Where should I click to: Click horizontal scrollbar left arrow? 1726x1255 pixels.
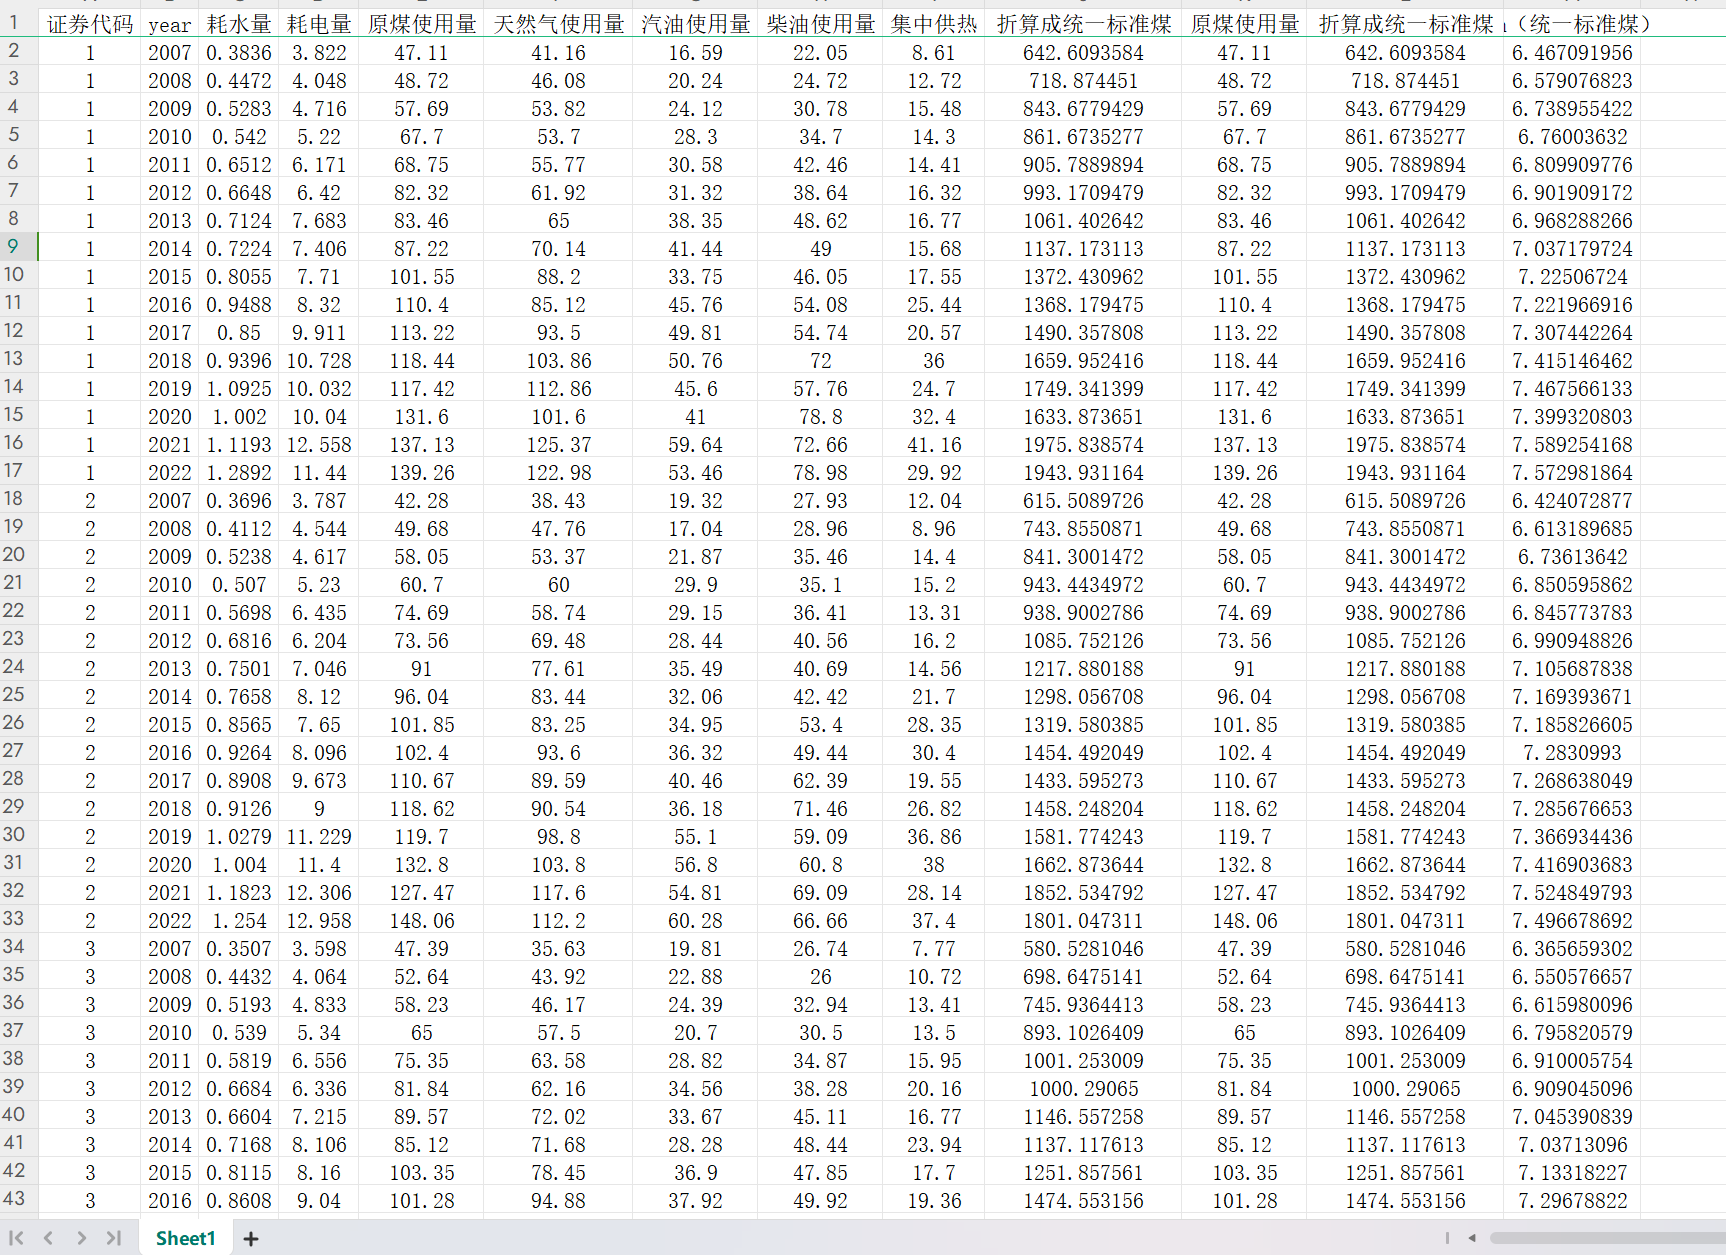[x=1472, y=1238]
